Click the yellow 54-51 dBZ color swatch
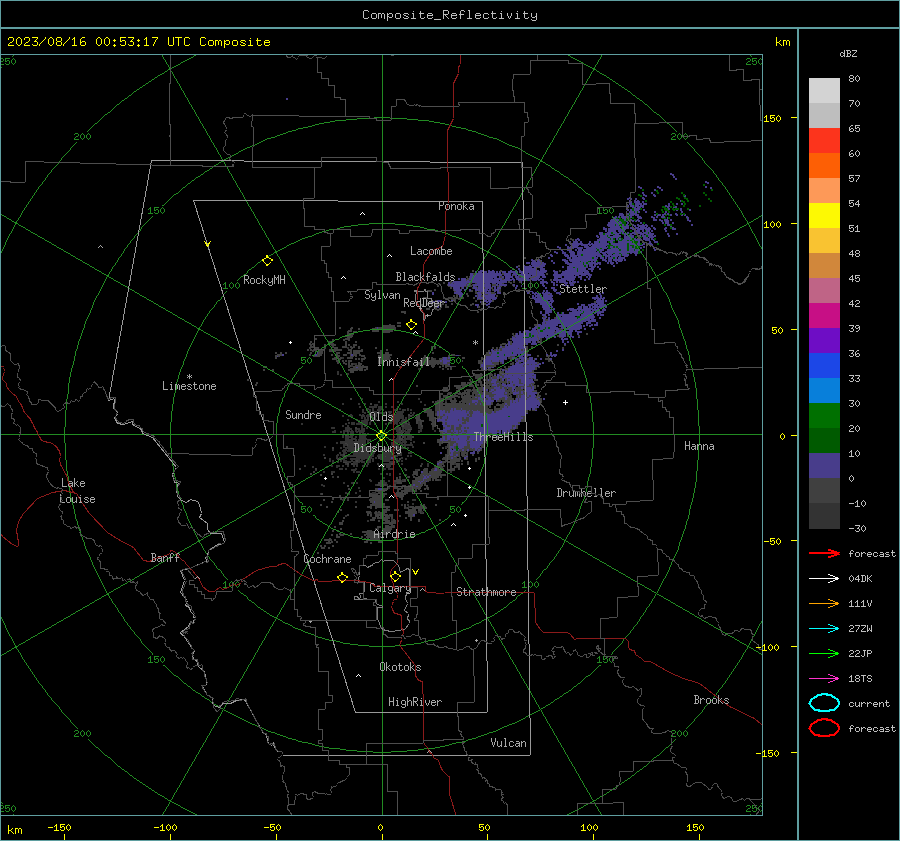This screenshot has height=841, width=900. (824, 216)
